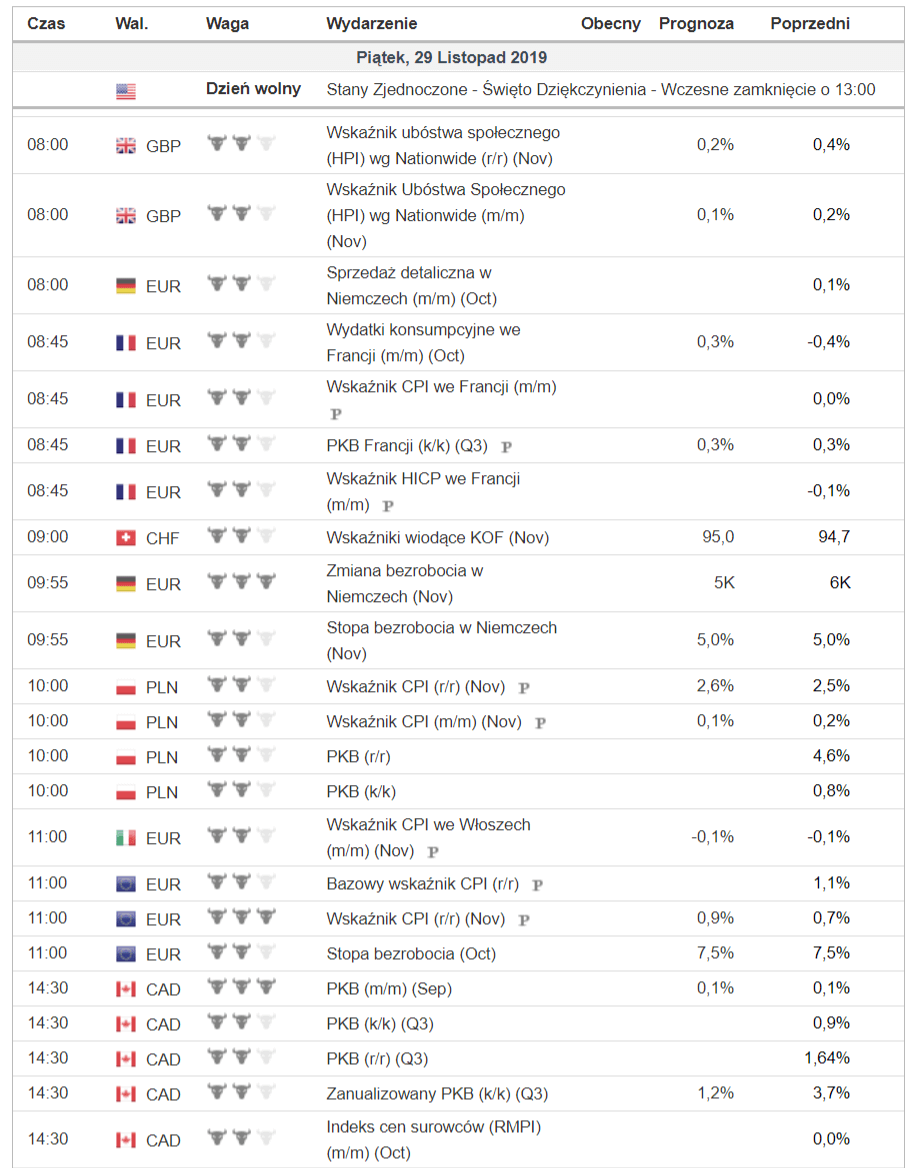The width and height of the screenshot is (908, 1168).
Task: Click the 'Piątek, 29 Listopad 2019' date row
Action: tap(452, 58)
